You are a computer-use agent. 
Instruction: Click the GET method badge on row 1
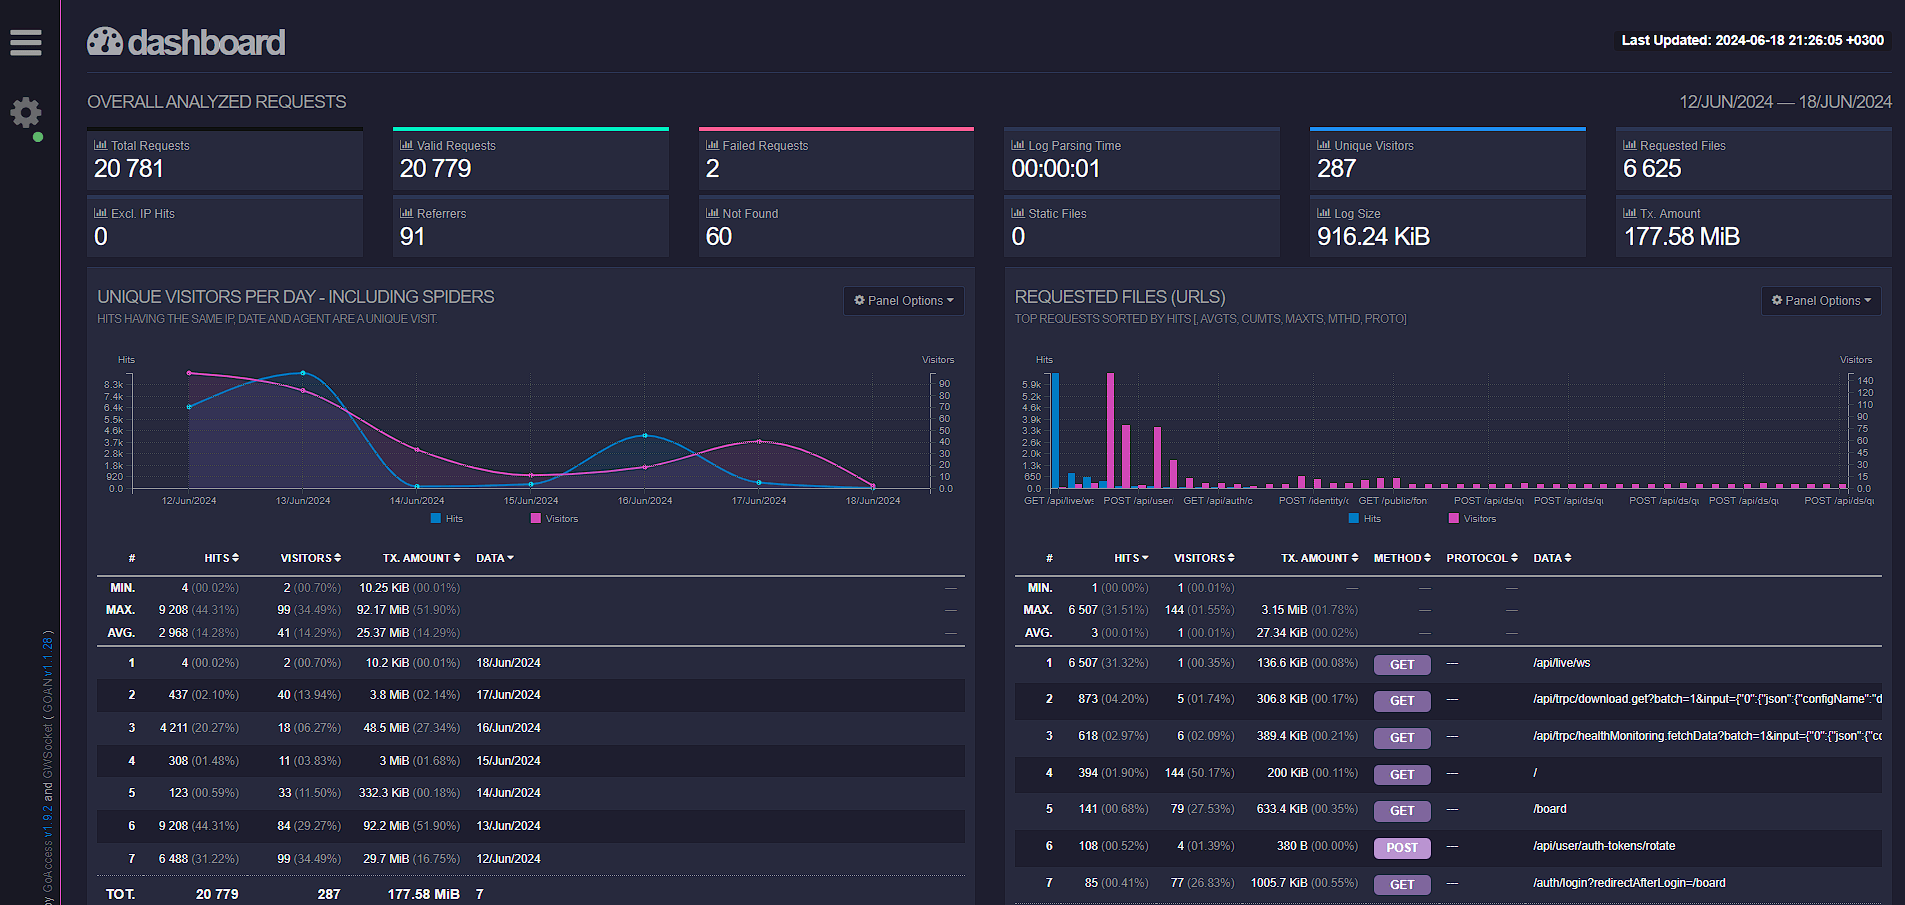tap(1401, 664)
